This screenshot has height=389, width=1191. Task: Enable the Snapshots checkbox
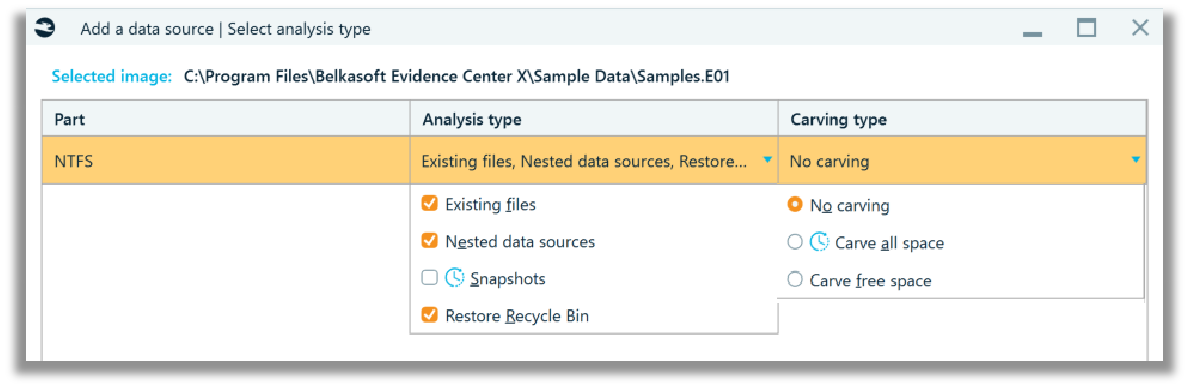tap(429, 278)
